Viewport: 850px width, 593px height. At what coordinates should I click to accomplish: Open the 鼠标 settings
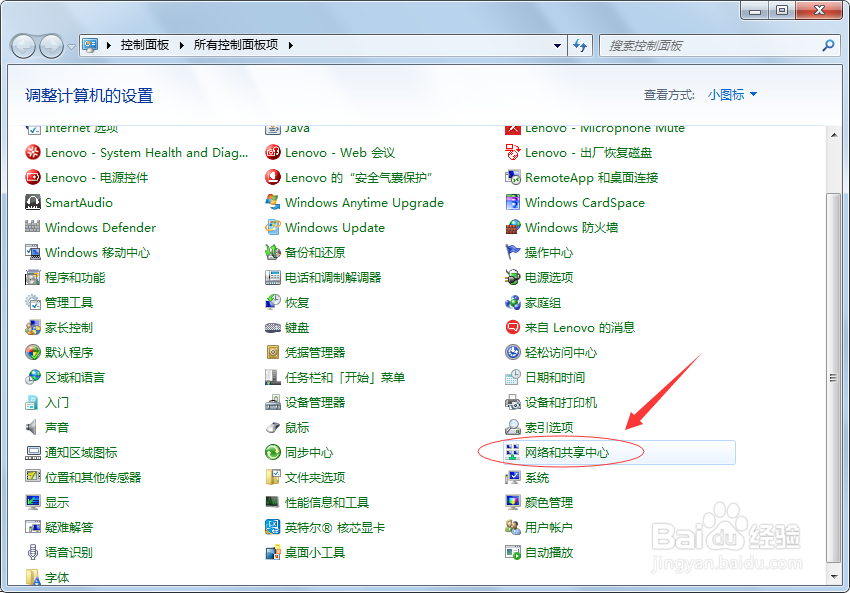[x=295, y=427]
